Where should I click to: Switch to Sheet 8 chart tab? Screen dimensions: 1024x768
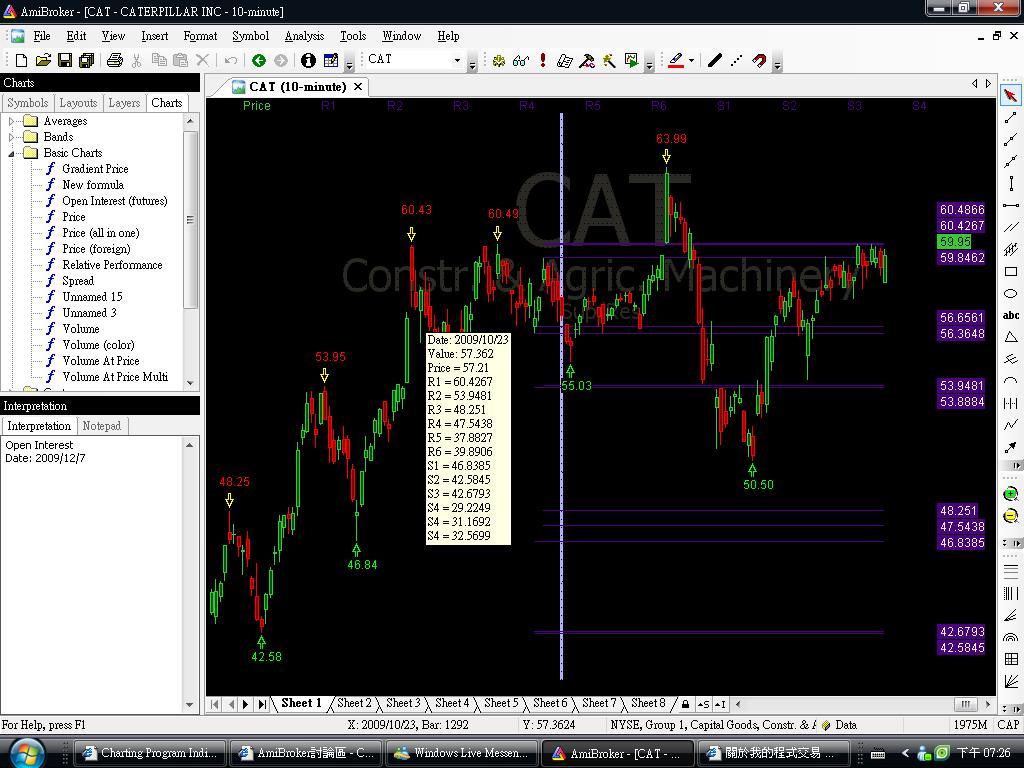click(648, 703)
